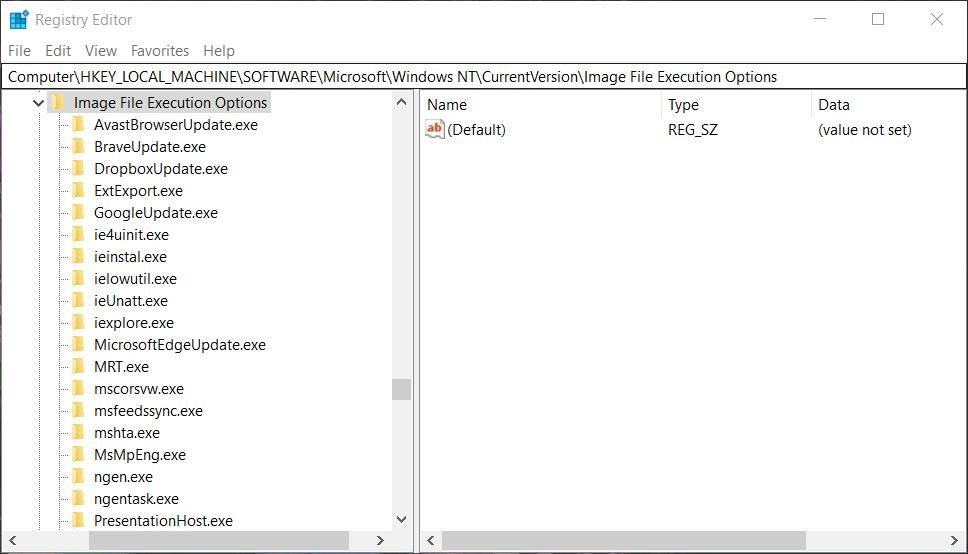Click the ieUnatt.exe folder icon
Screen dimensions: 968x554
78,301
